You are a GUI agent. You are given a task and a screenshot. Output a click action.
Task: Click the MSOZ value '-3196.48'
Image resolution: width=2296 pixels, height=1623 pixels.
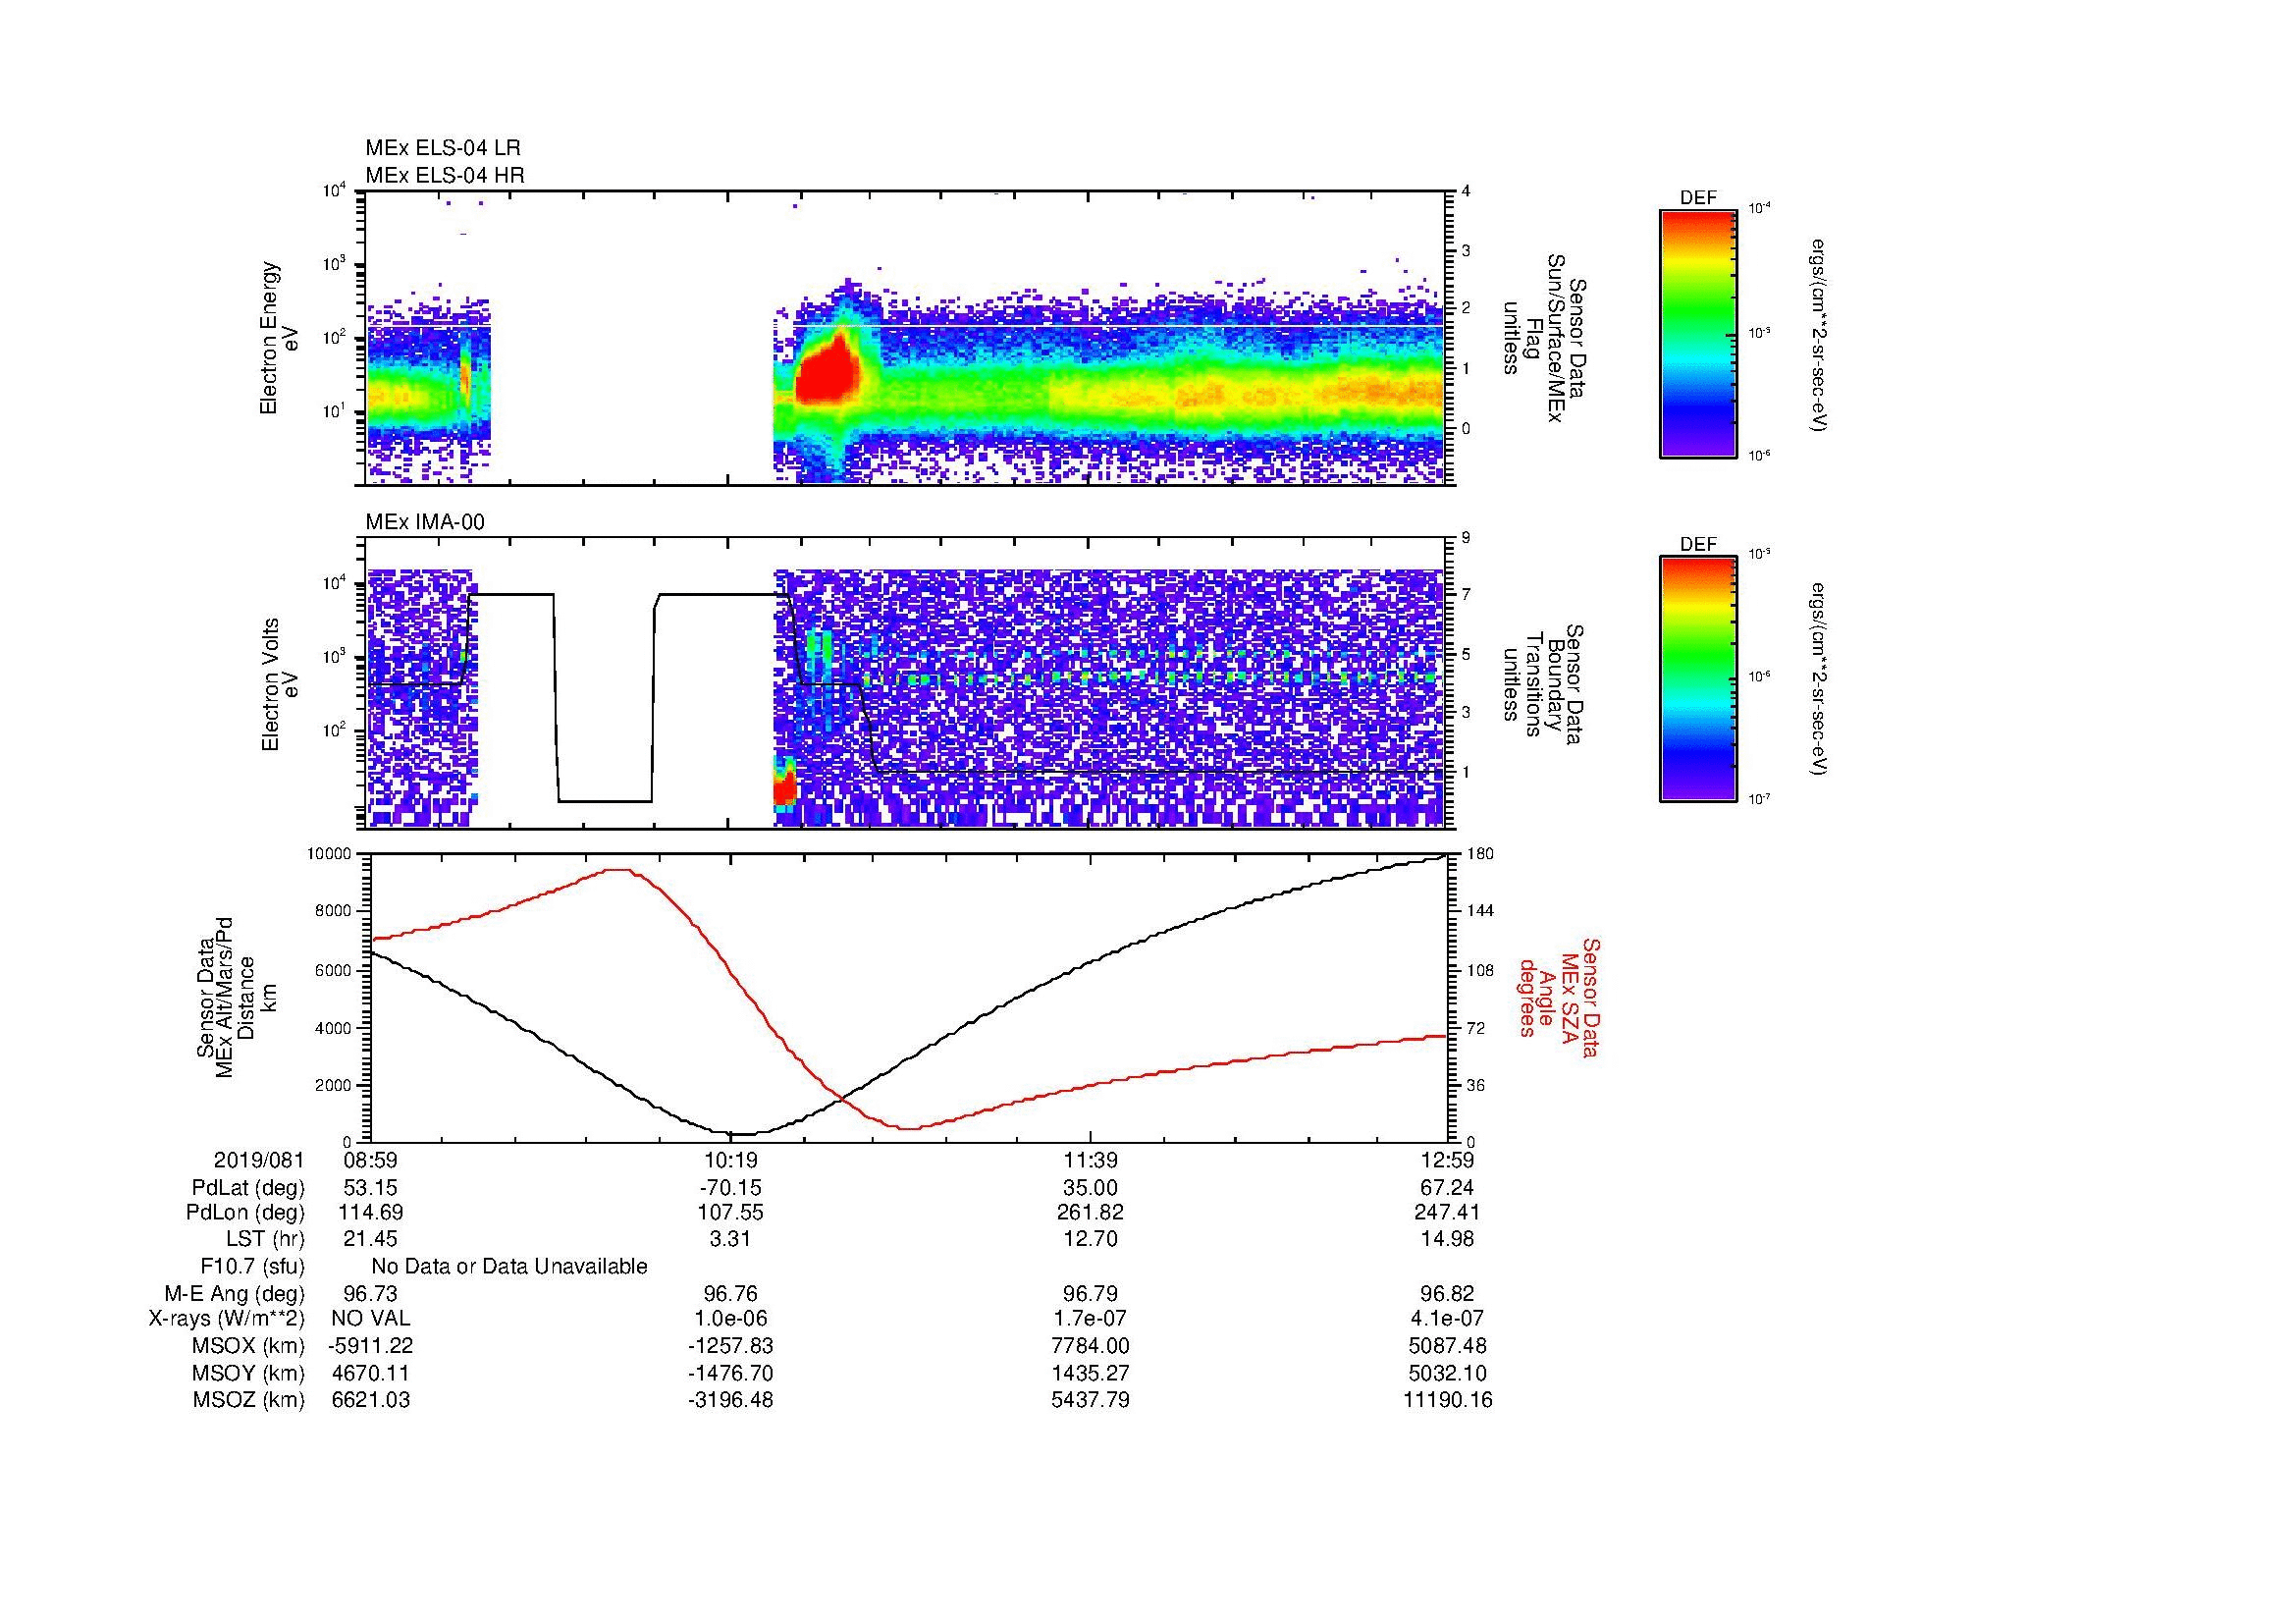click(x=730, y=1400)
